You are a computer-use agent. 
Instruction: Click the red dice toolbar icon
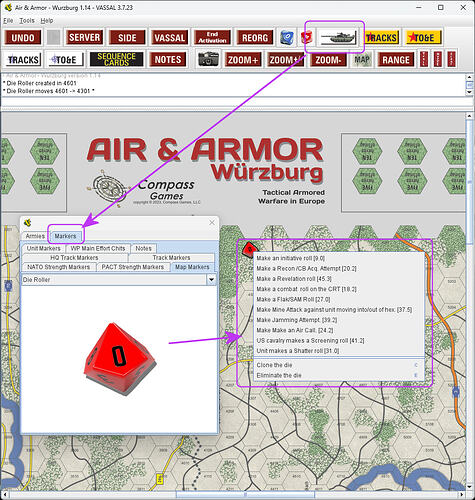306,37
